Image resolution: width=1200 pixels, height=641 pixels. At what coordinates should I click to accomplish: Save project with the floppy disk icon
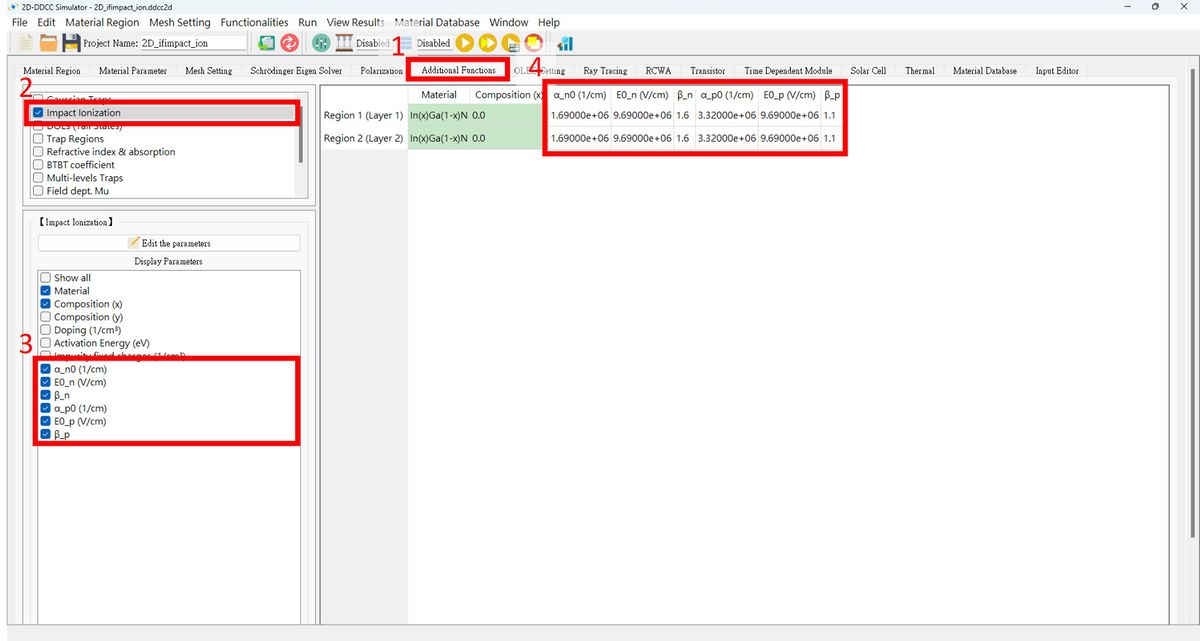pyautogui.click(x=71, y=43)
